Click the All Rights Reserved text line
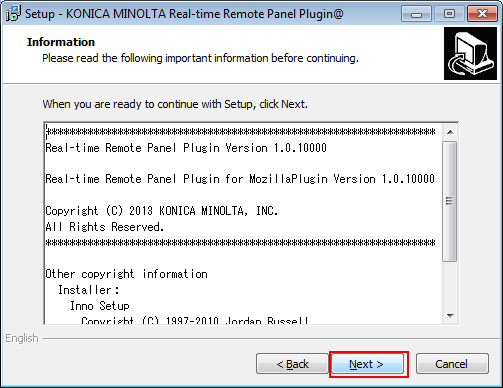Screen dimensions: 503x388 coord(105,227)
